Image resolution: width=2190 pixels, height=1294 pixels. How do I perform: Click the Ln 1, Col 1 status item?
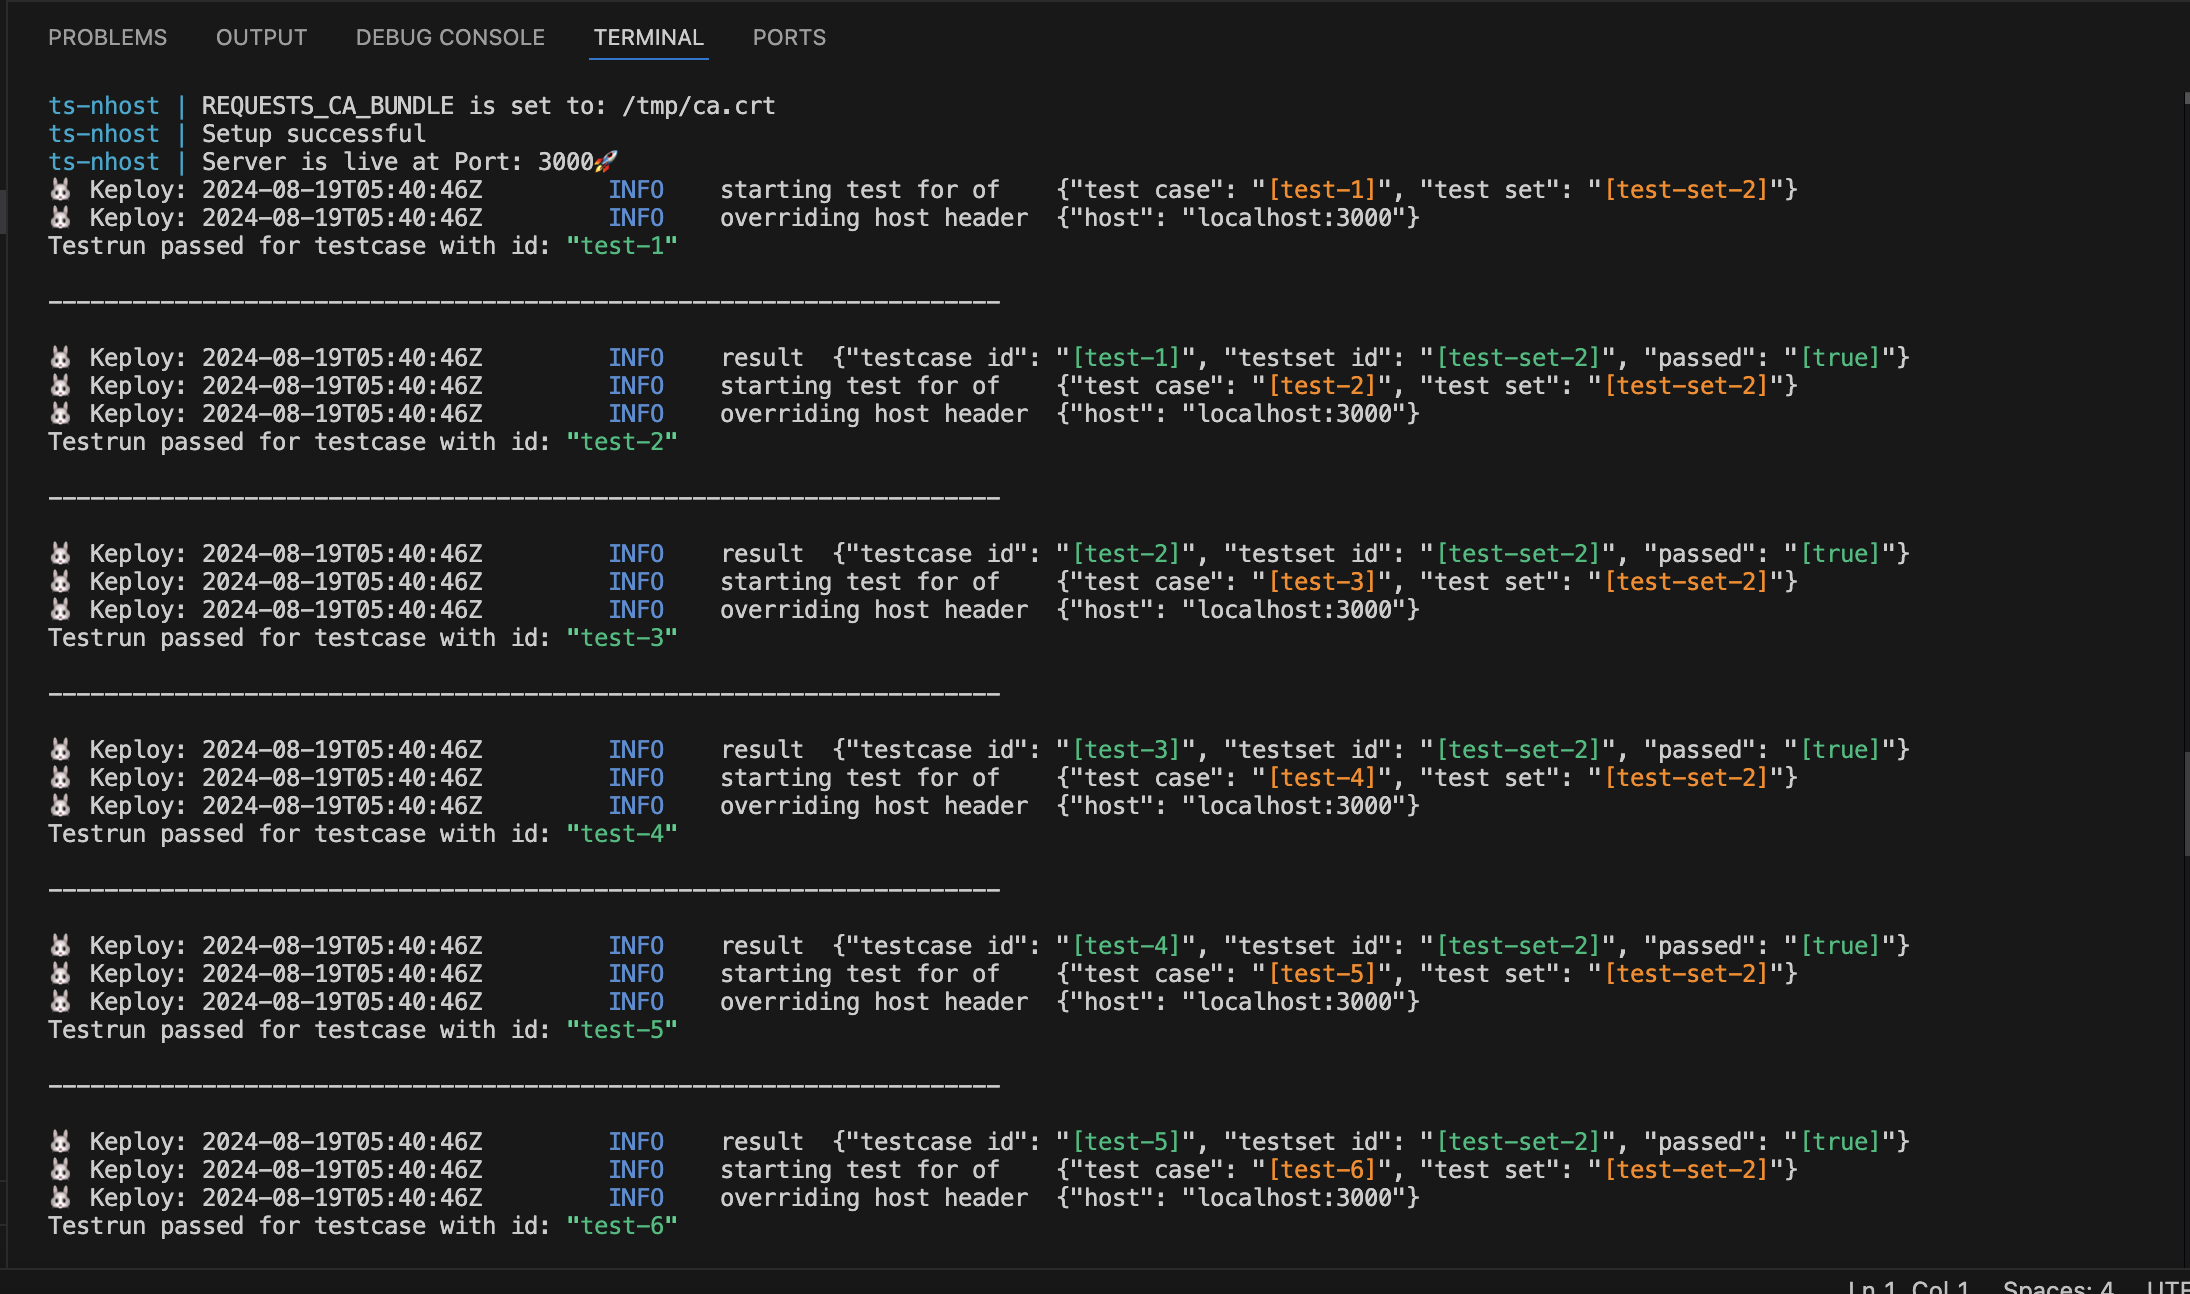tap(1908, 1287)
